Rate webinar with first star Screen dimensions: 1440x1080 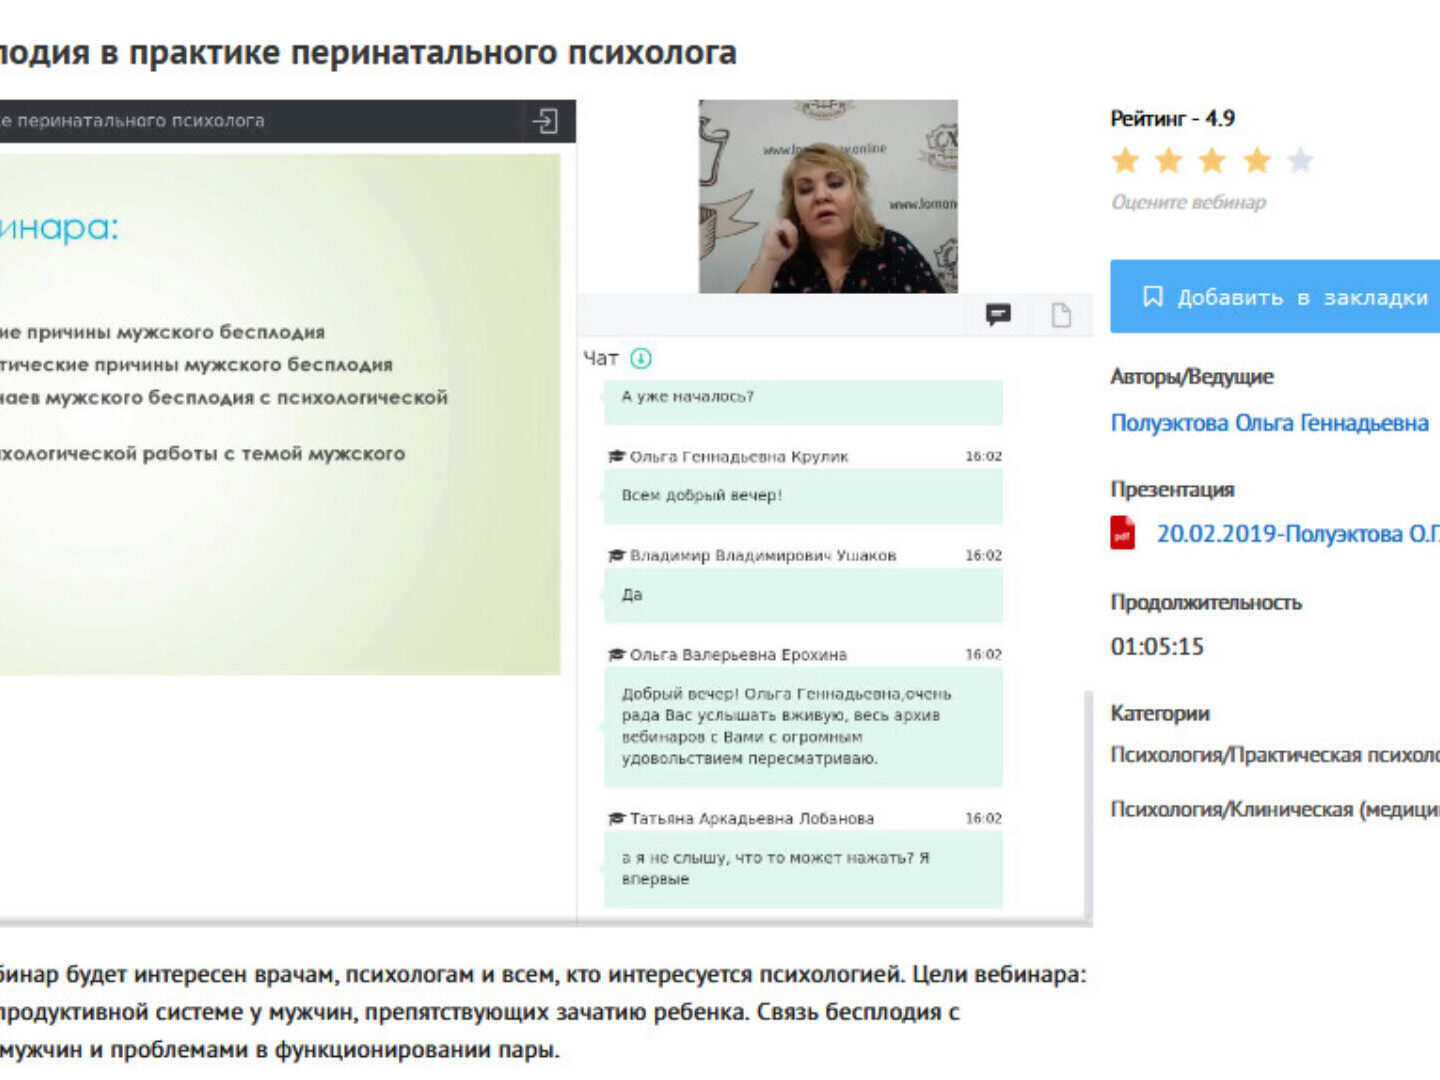coord(1126,160)
